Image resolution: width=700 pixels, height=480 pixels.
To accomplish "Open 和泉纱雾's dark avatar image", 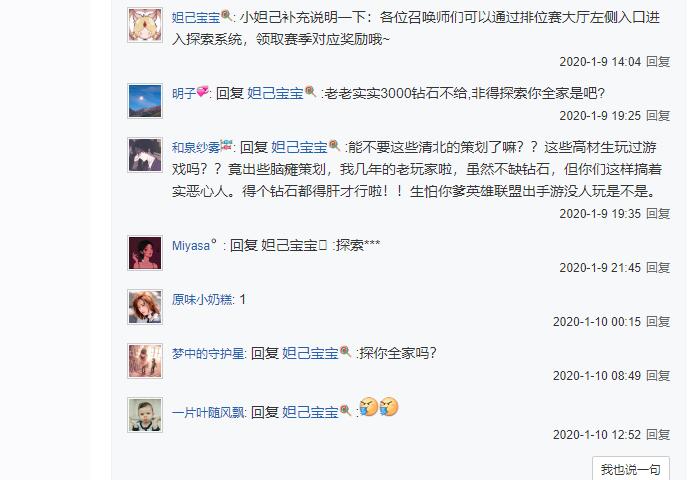I will click(145, 155).
